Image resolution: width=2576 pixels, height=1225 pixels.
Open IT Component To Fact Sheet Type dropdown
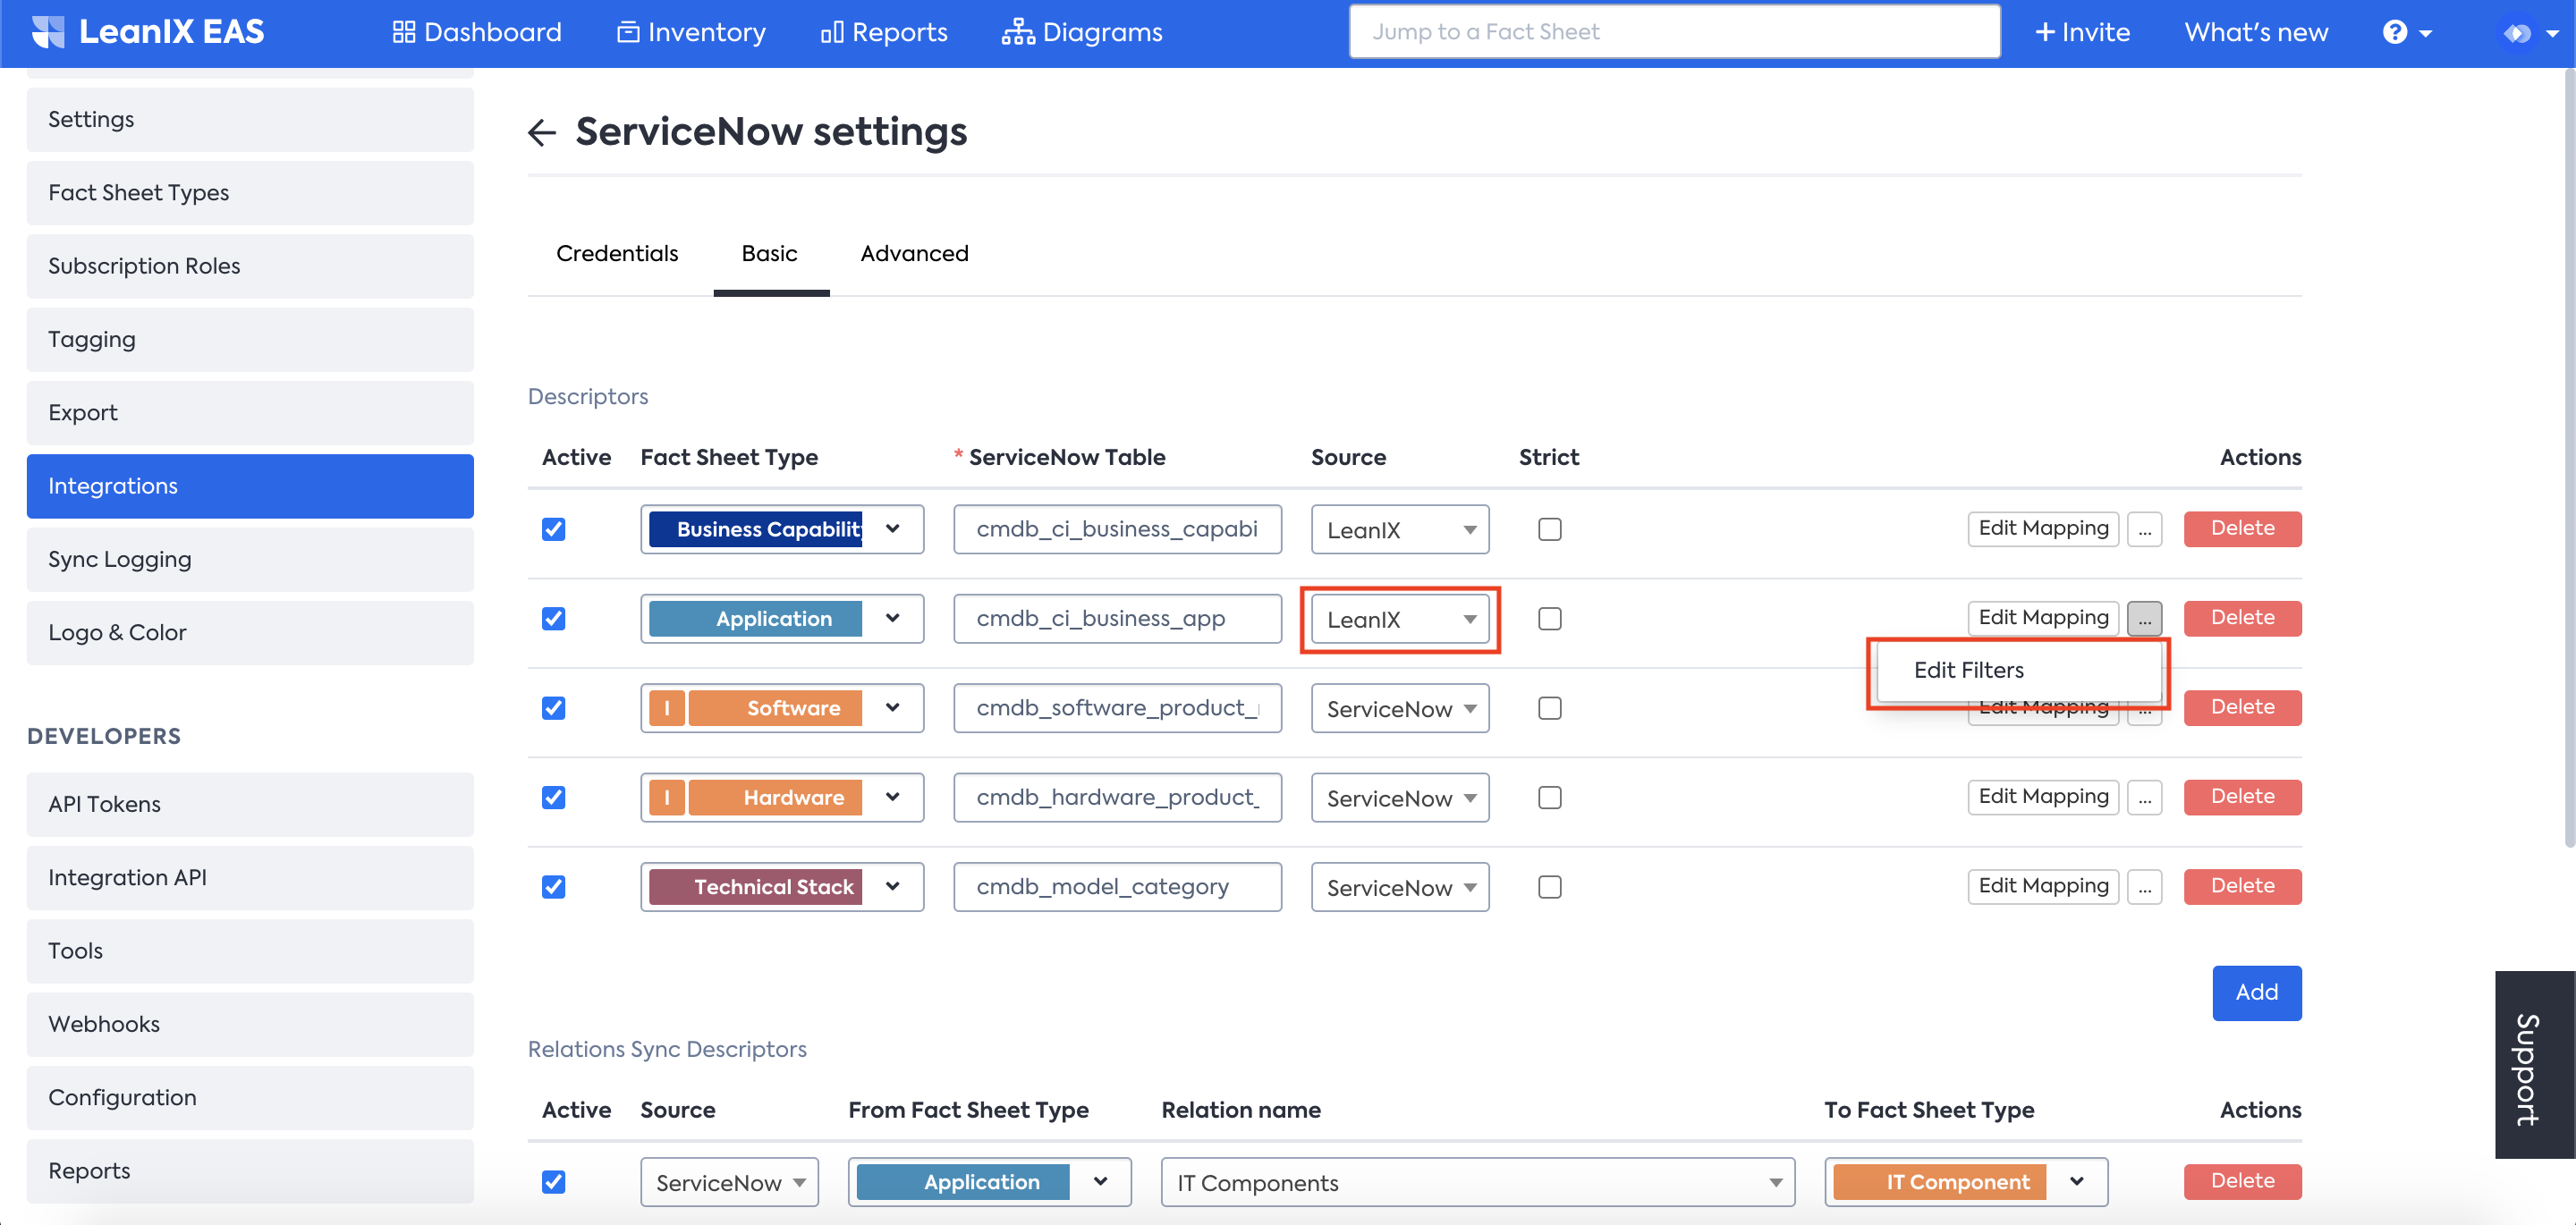(x=1966, y=1182)
